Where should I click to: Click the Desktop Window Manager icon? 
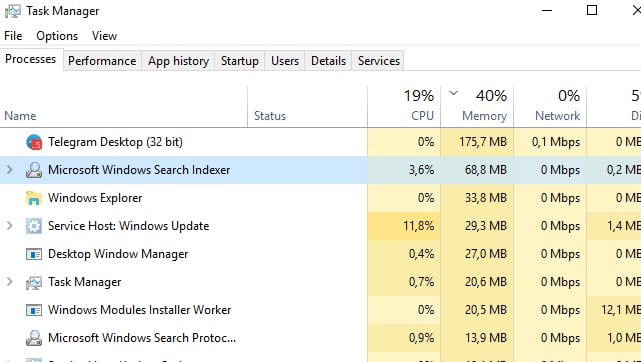(34, 254)
